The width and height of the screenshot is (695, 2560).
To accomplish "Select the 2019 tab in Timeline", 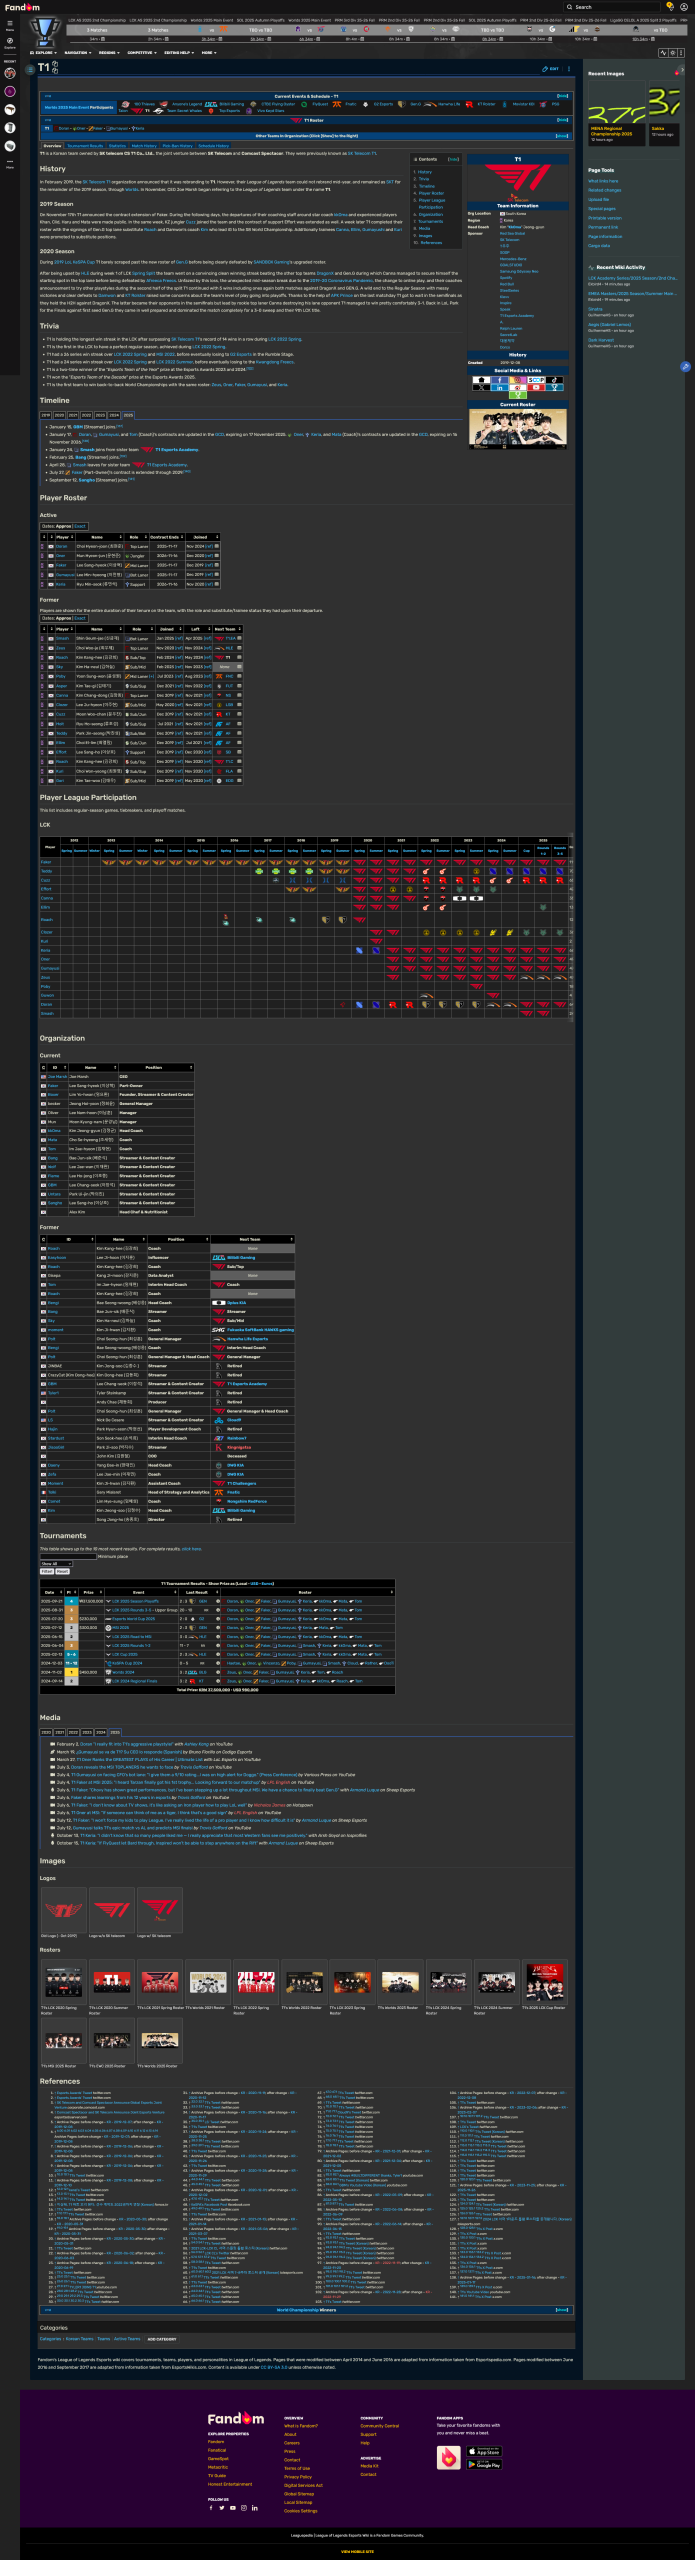I will [x=46, y=415].
